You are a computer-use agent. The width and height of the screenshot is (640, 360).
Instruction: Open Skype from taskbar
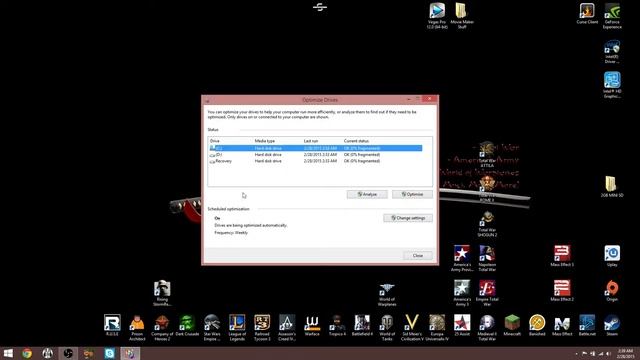(x=109, y=353)
